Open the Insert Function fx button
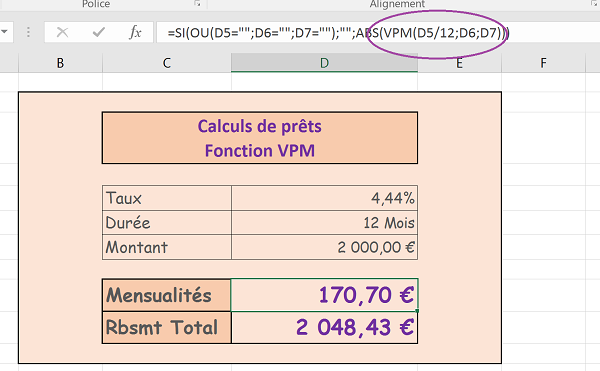 point(135,33)
